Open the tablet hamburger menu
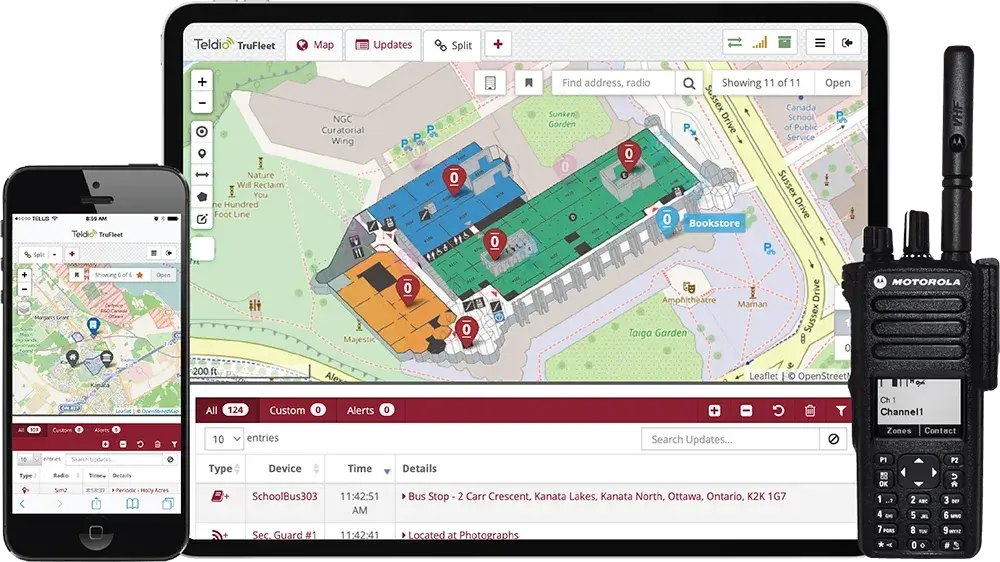This screenshot has width=1000, height=562. (820, 43)
